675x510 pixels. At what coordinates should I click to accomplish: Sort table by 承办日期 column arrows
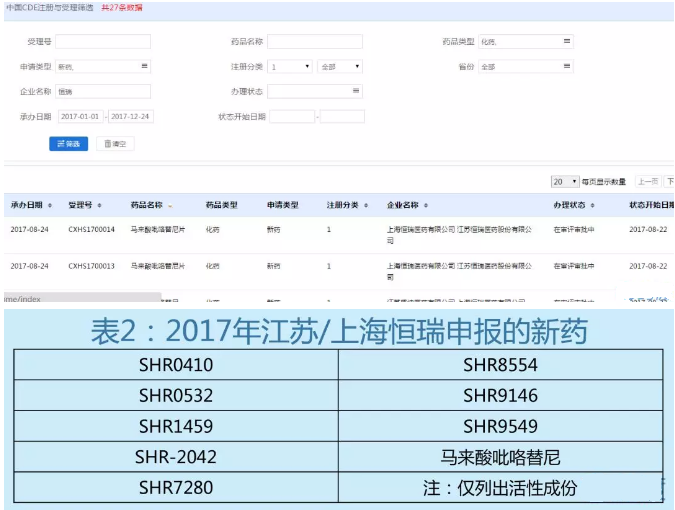(52, 205)
